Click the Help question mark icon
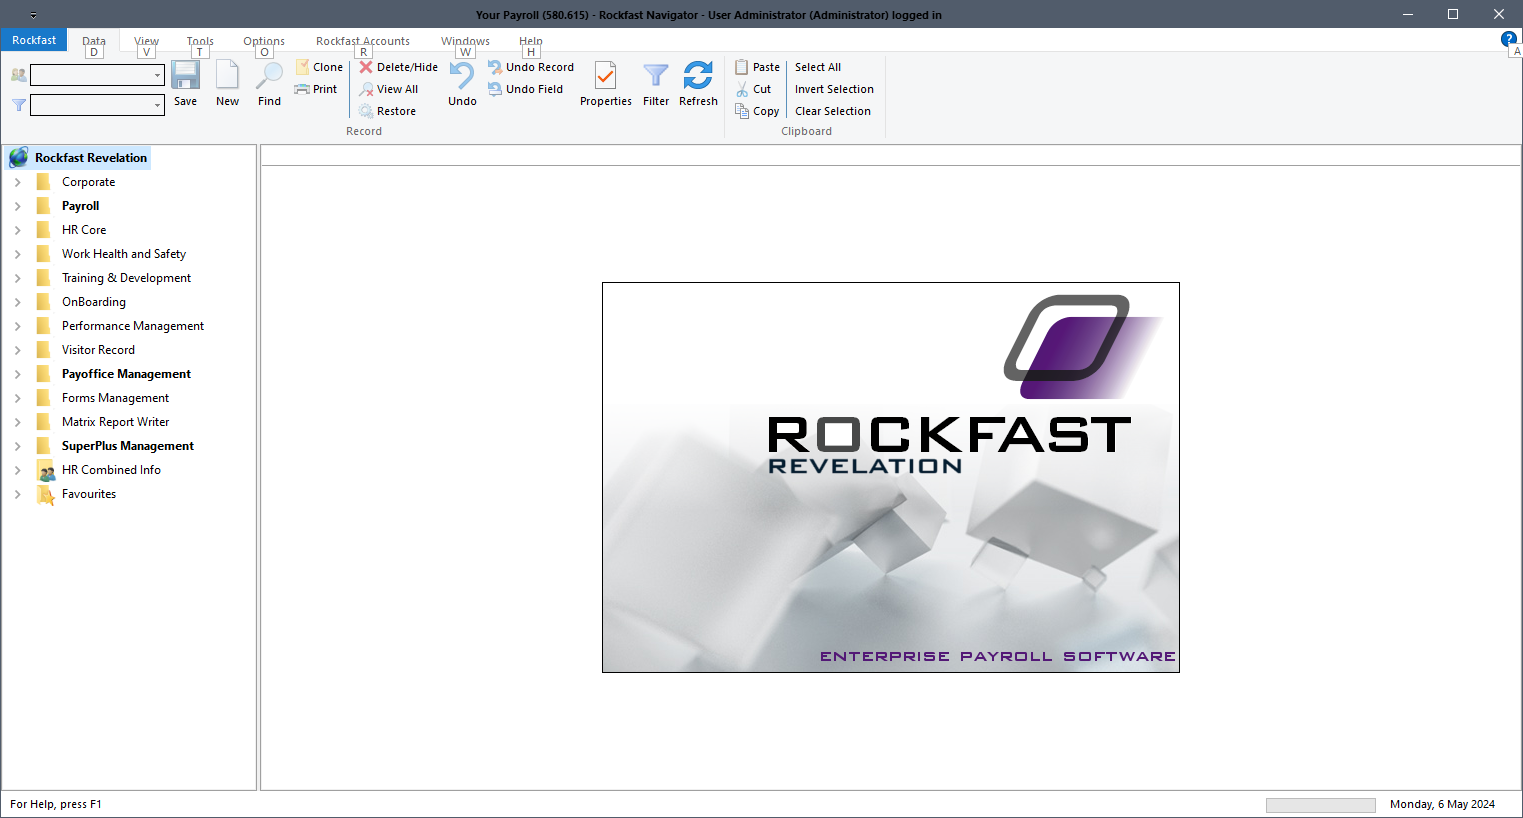 click(1508, 38)
